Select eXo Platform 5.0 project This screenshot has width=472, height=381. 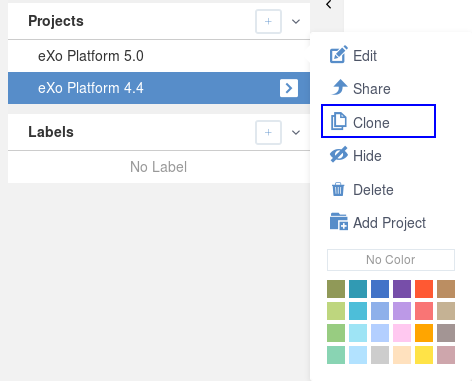point(159,56)
